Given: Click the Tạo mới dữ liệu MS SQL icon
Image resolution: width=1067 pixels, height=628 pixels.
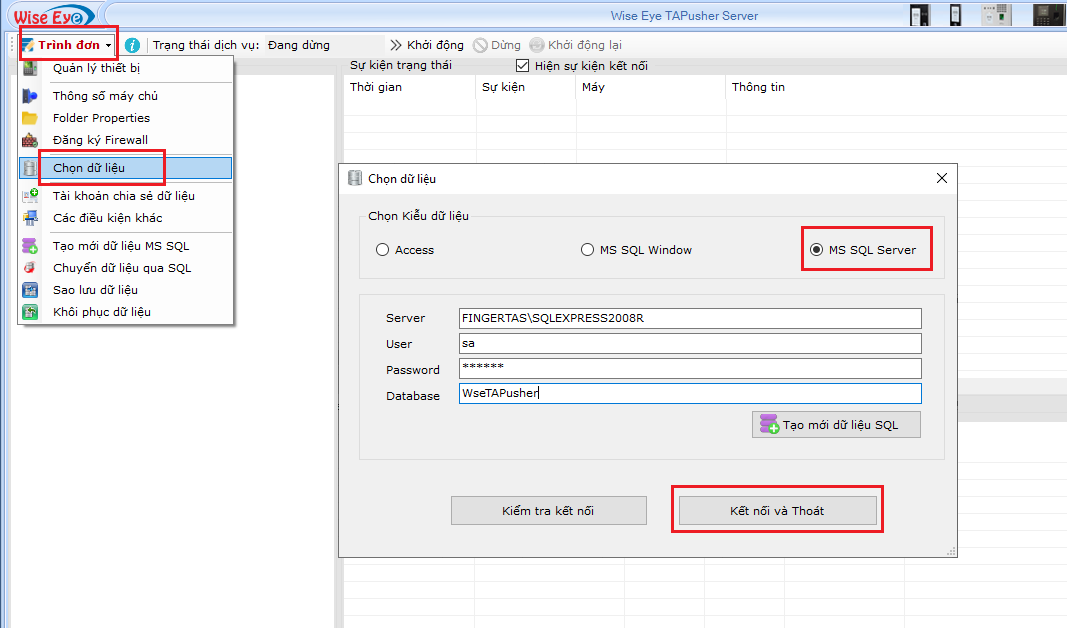Looking at the screenshot, I should [31, 246].
